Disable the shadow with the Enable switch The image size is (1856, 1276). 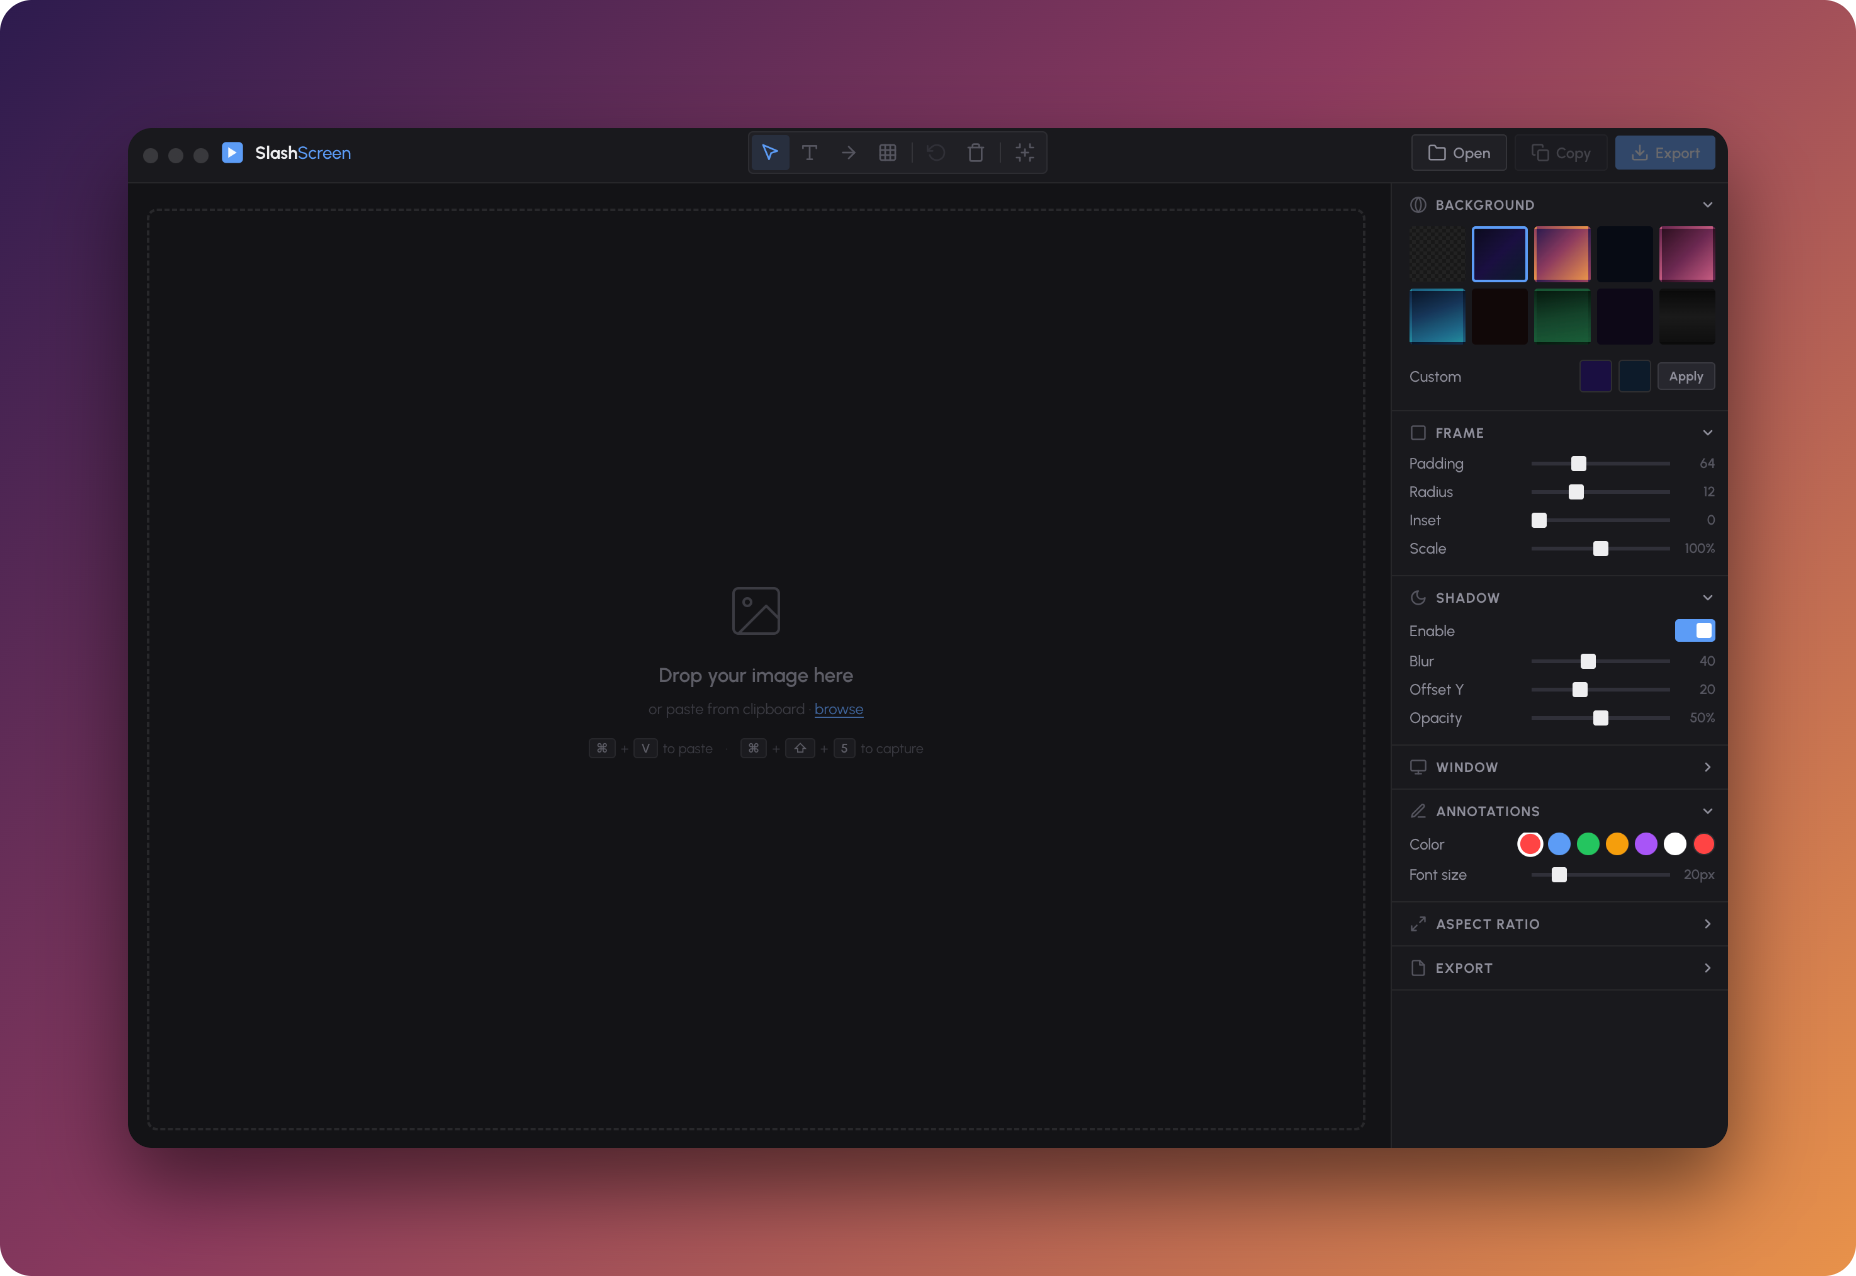point(1695,630)
